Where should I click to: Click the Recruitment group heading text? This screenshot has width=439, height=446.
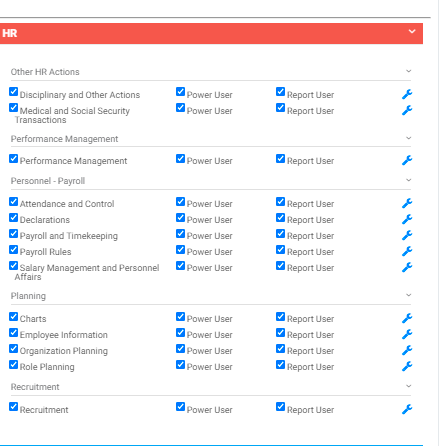pos(35,387)
